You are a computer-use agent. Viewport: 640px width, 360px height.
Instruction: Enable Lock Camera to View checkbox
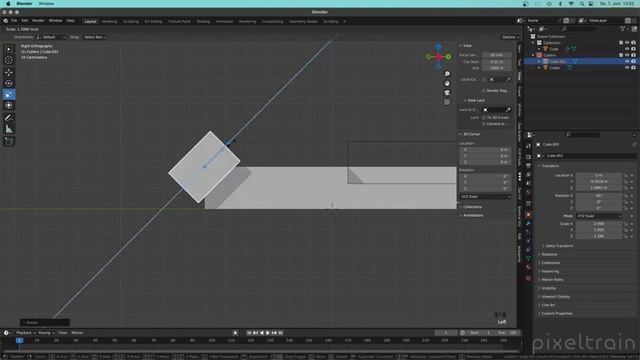point(484,124)
